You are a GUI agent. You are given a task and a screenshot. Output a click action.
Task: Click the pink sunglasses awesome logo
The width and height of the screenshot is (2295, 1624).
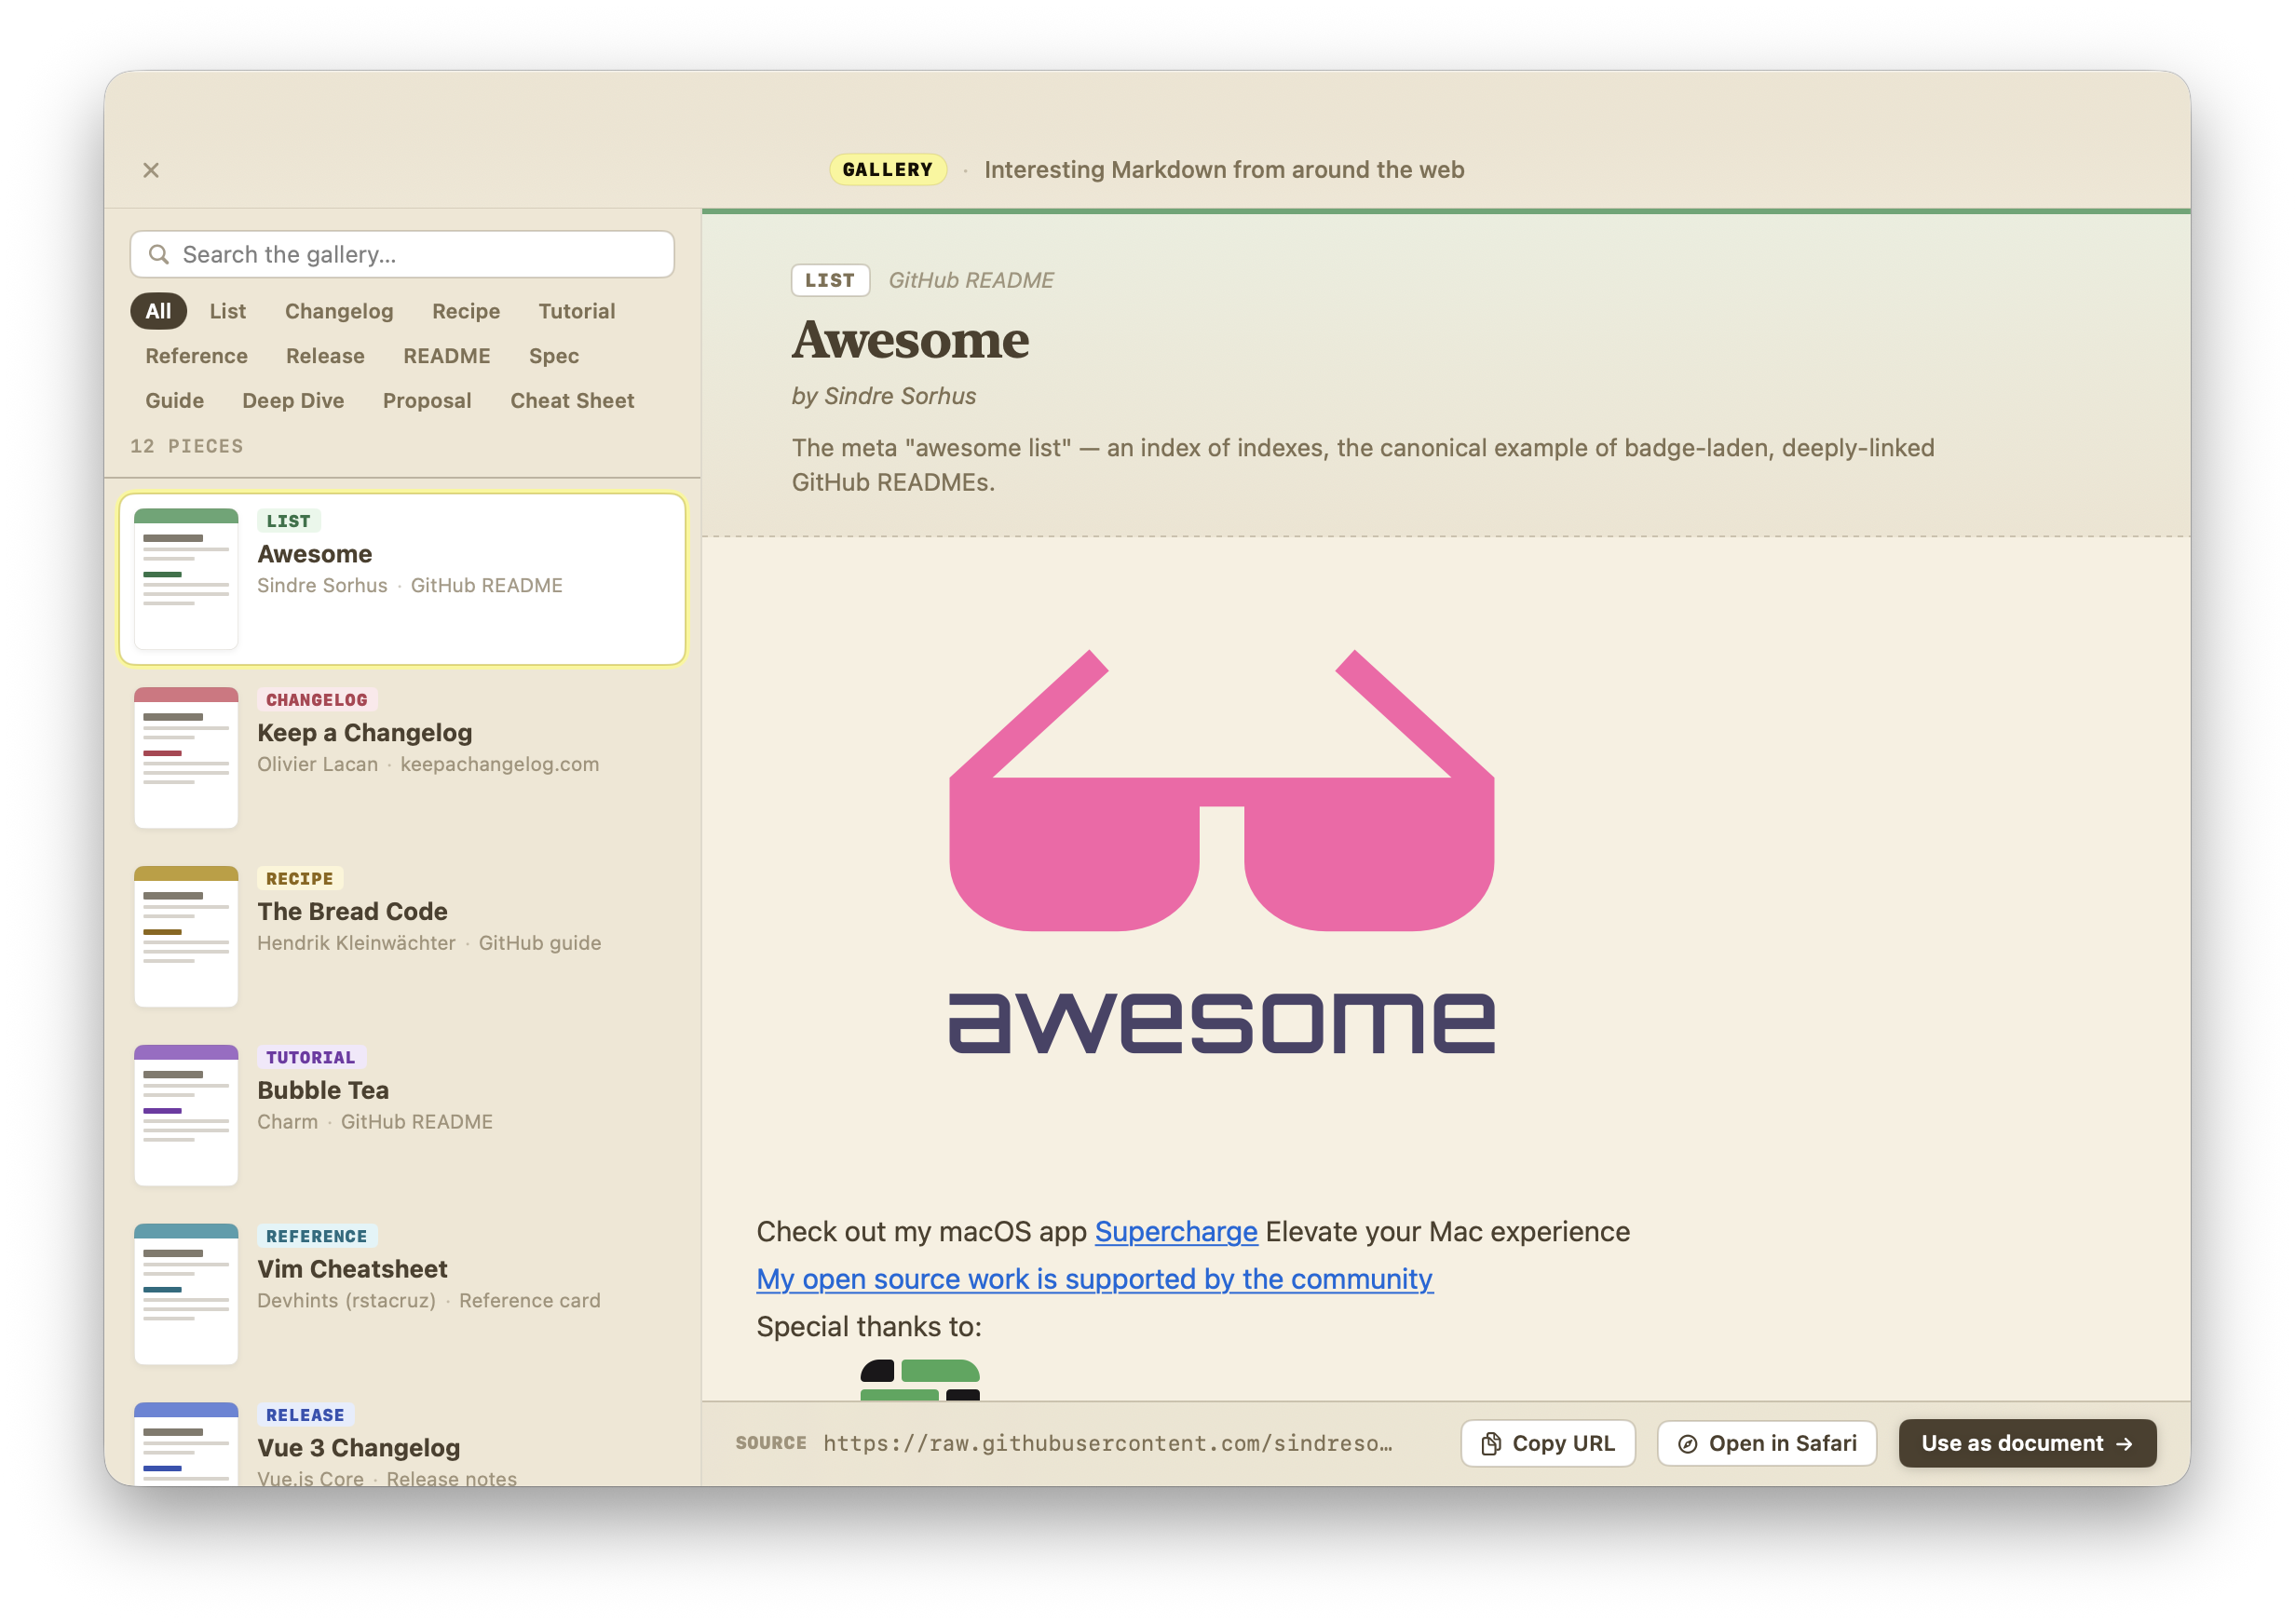(1221, 851)
